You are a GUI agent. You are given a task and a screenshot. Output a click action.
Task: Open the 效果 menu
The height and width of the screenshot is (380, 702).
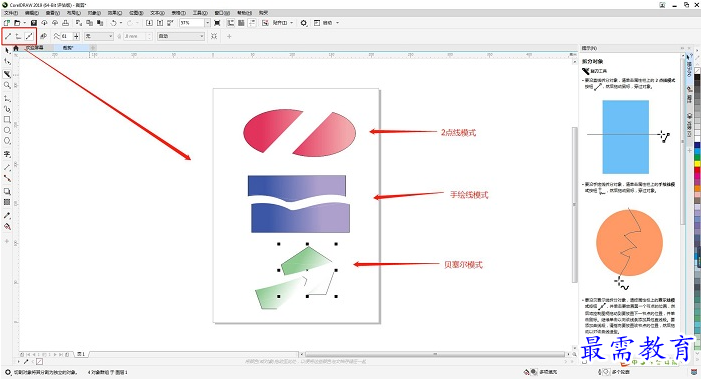click(115, 13)
